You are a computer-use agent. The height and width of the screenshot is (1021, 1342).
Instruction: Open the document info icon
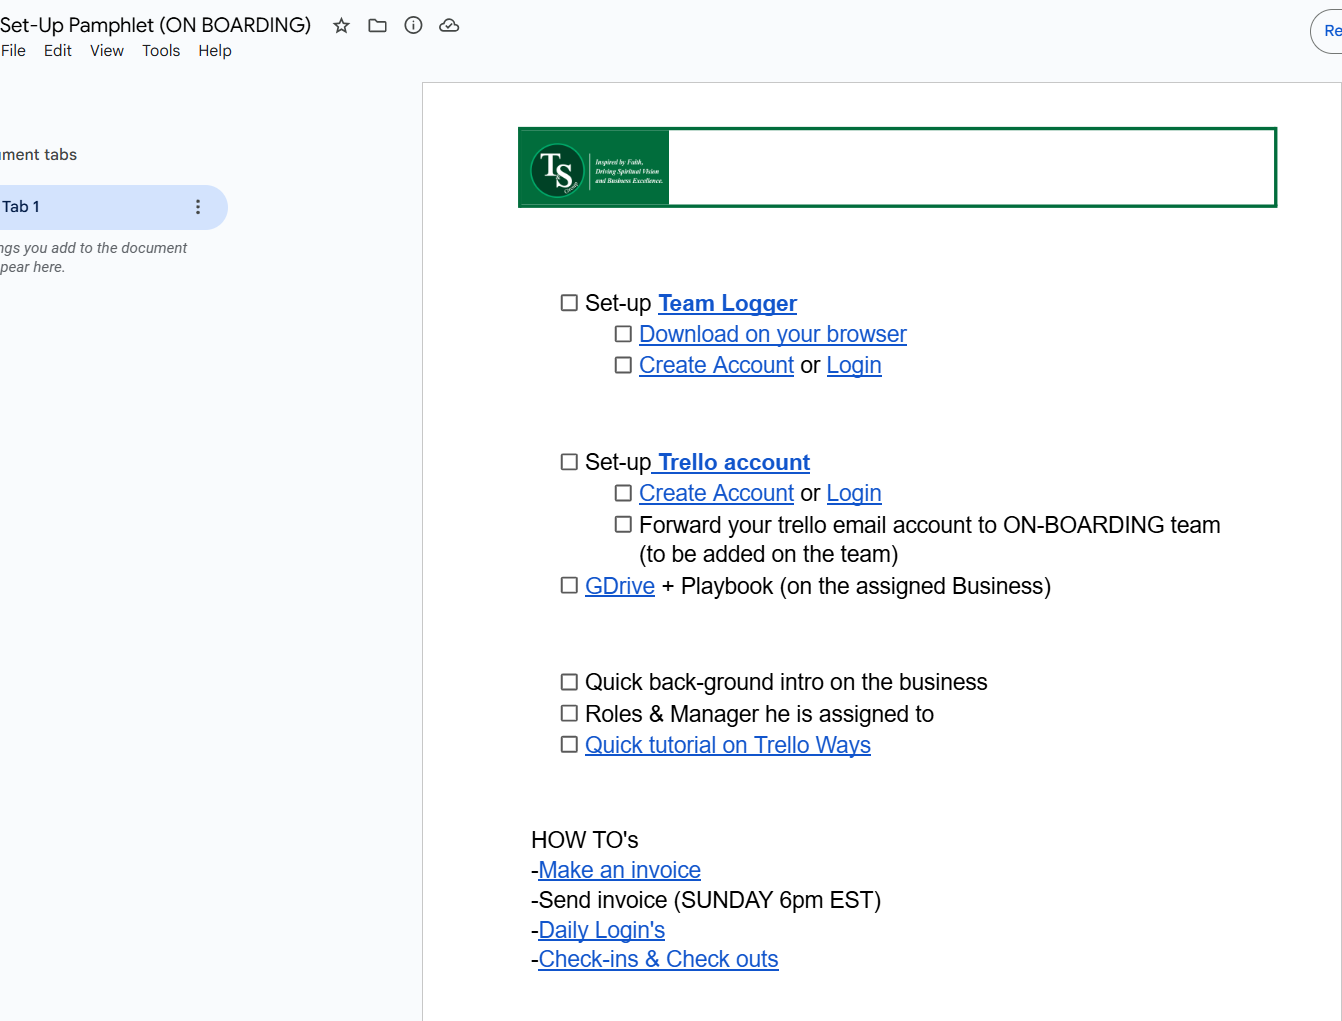(413, 26)
